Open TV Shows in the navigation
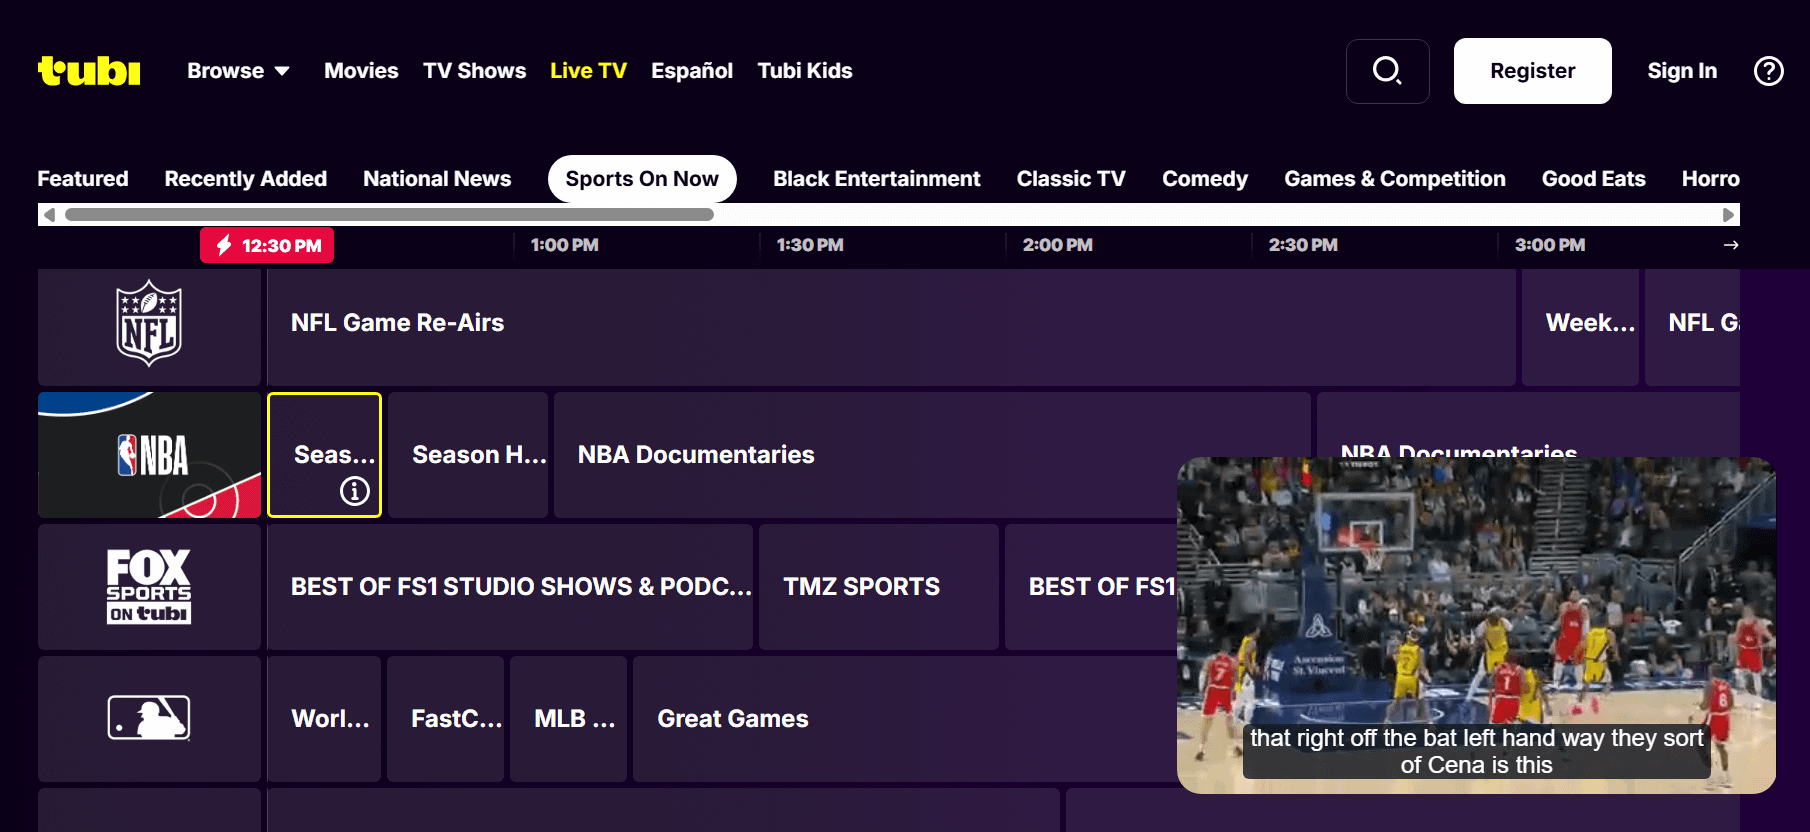The width and height of the screenshot is (1810, 832). click(x=474, y=71)
